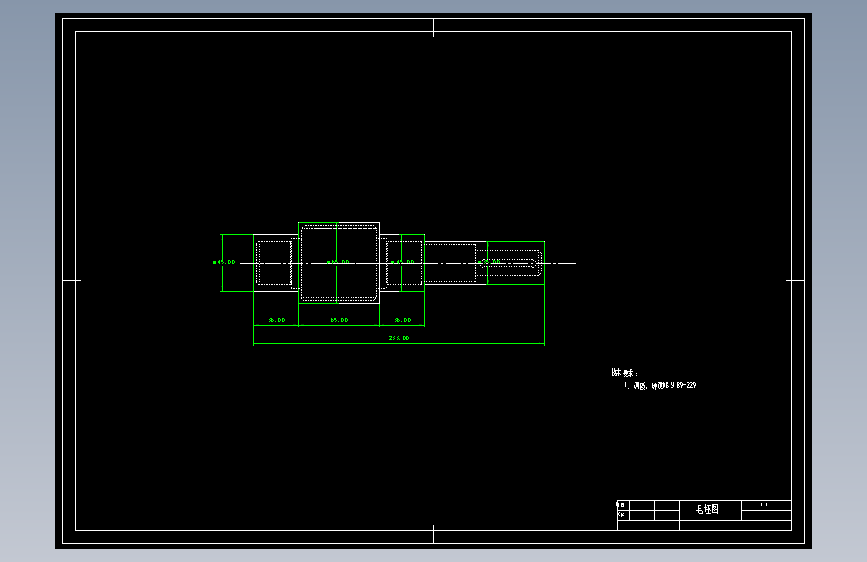Select the first small labeled cell of the title block

coord(623,505)
